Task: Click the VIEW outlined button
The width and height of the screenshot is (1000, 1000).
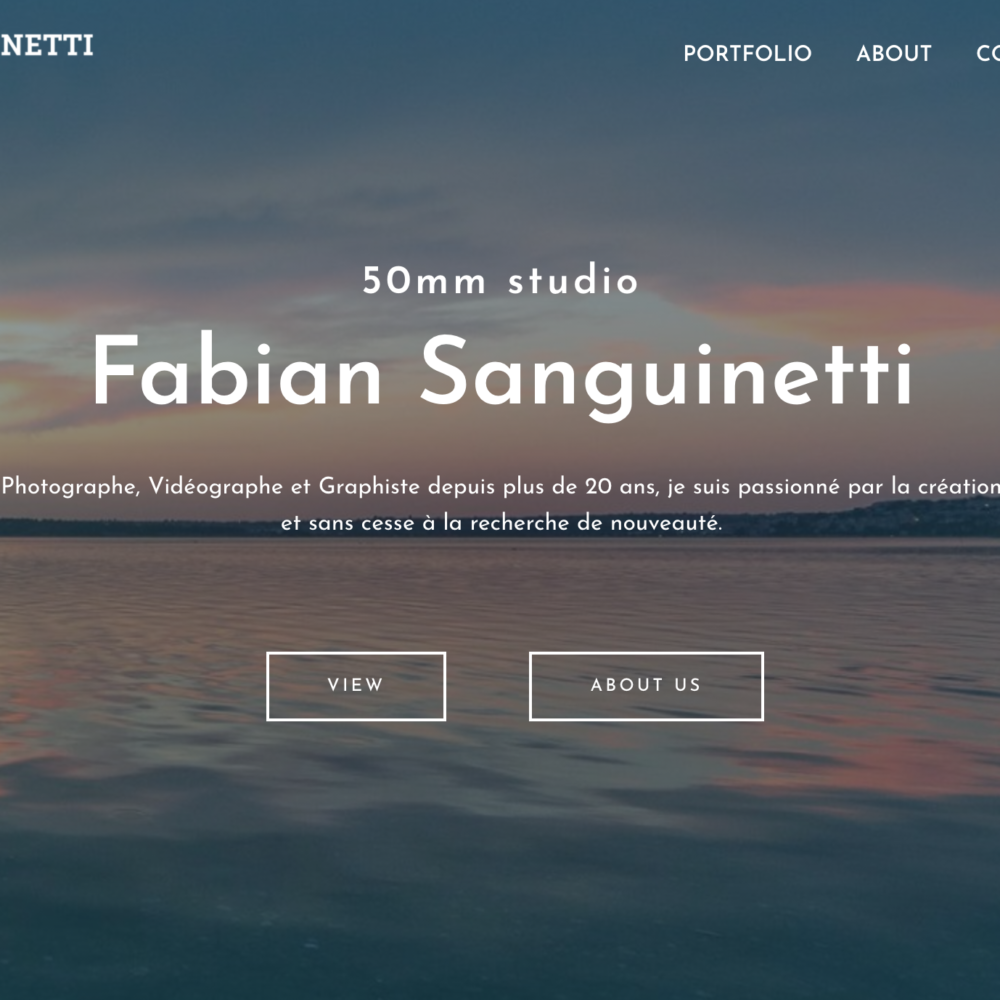Action: [356, 686]
